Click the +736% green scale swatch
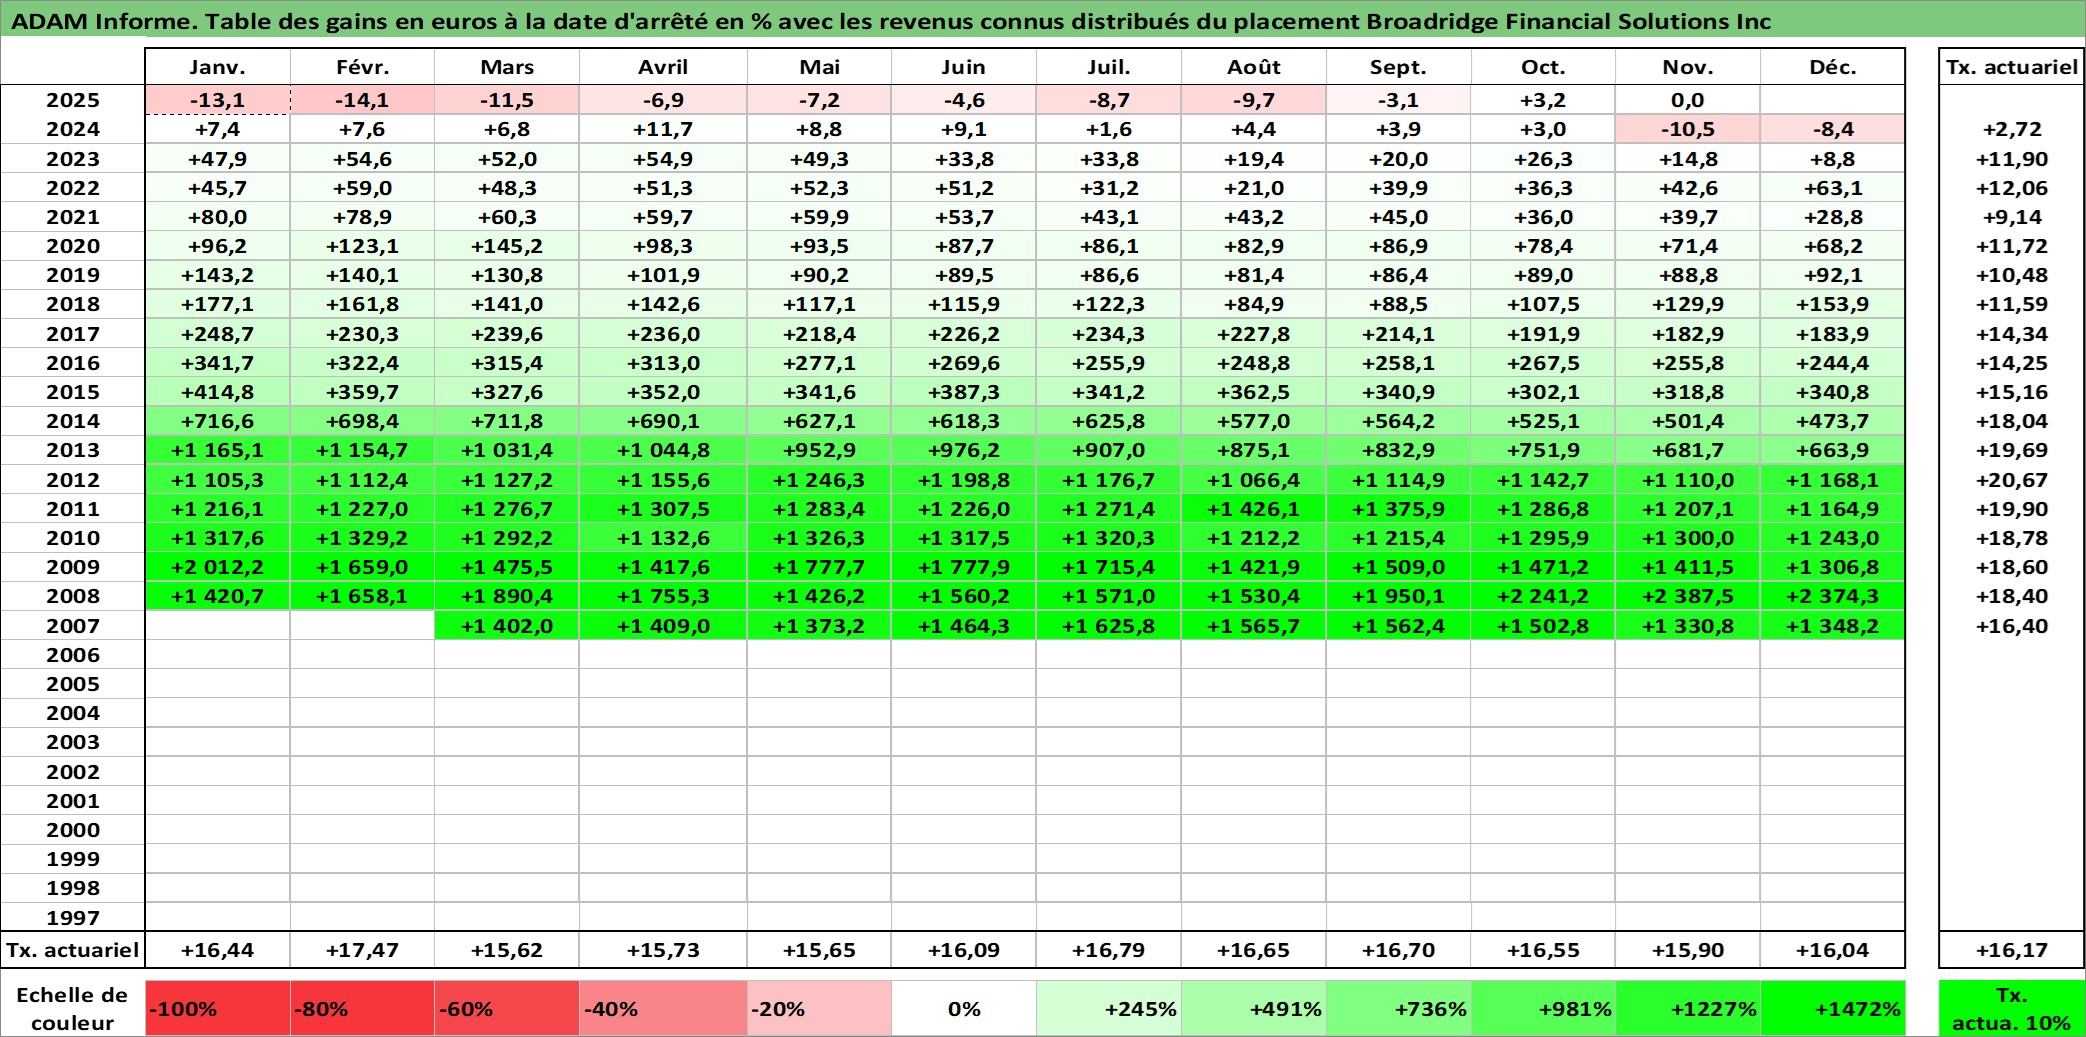Screen dimensions: 2086x1037 1399,1009
